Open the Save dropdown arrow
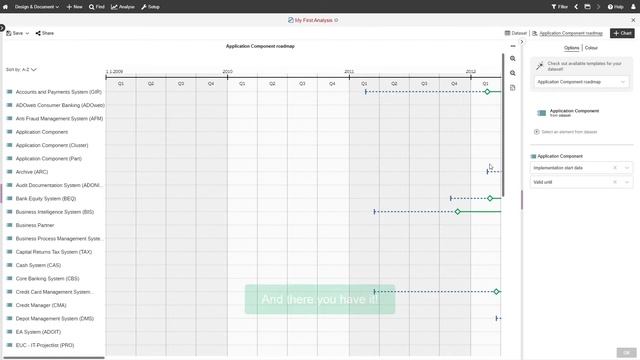The width and height of the screenshot is (640, 360). (x=27, y=33)
